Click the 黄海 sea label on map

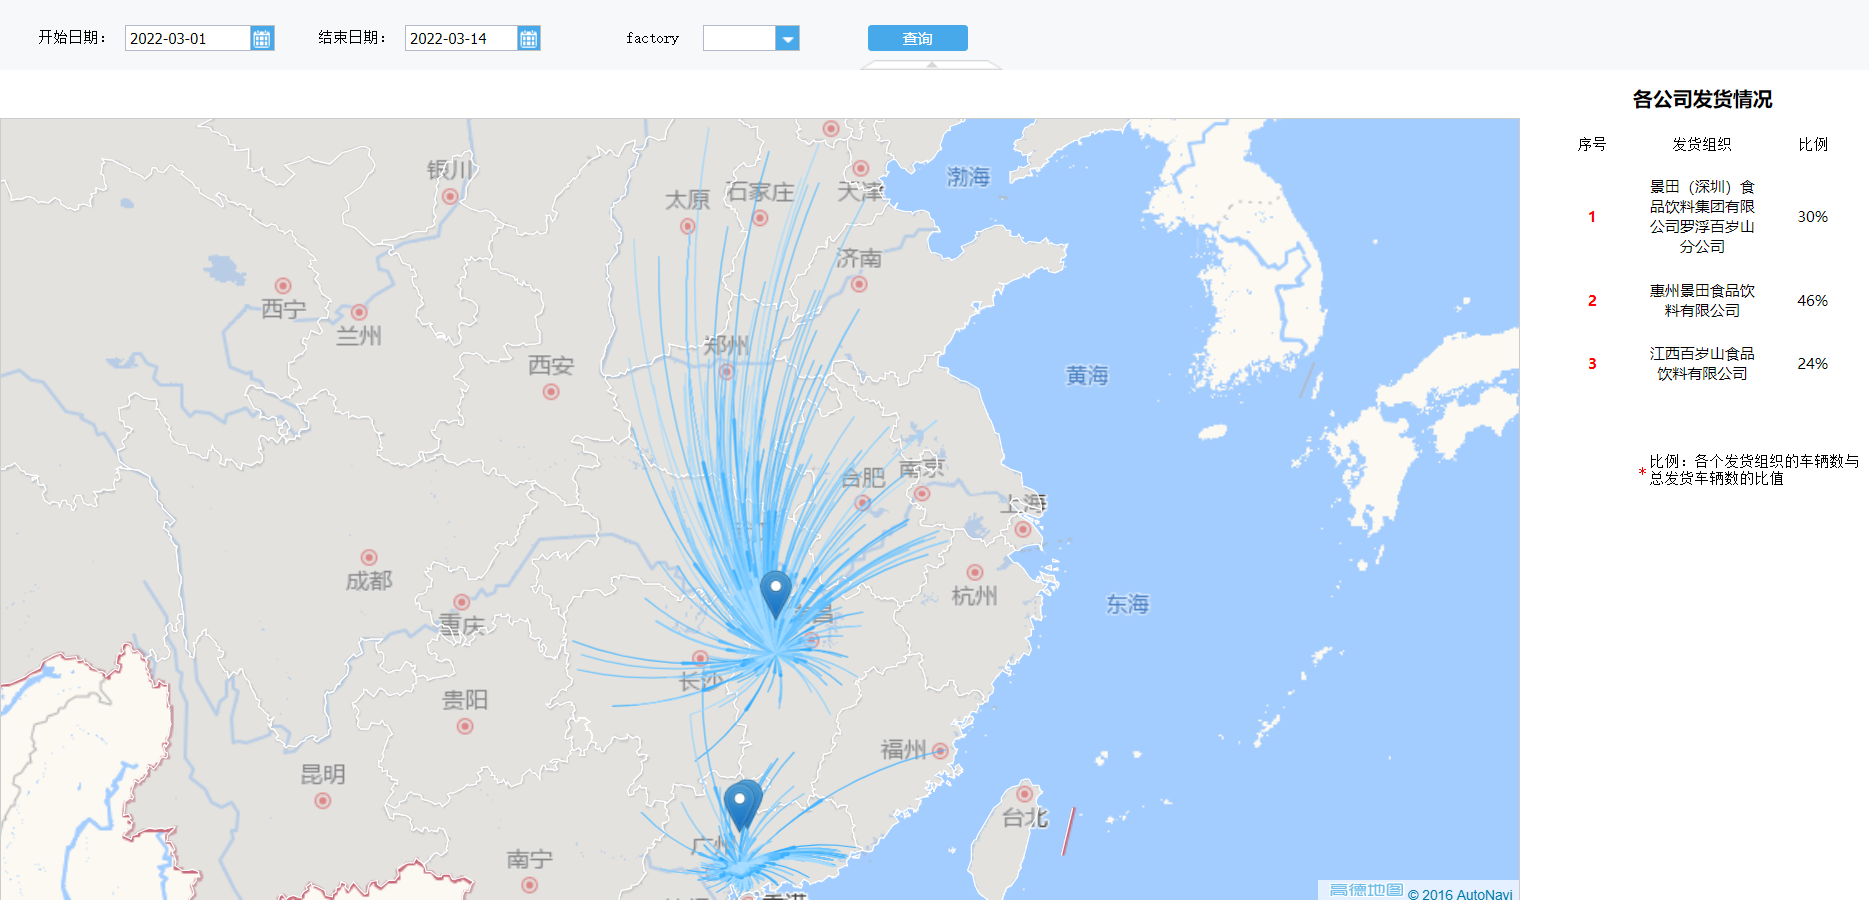point(1087,375)
